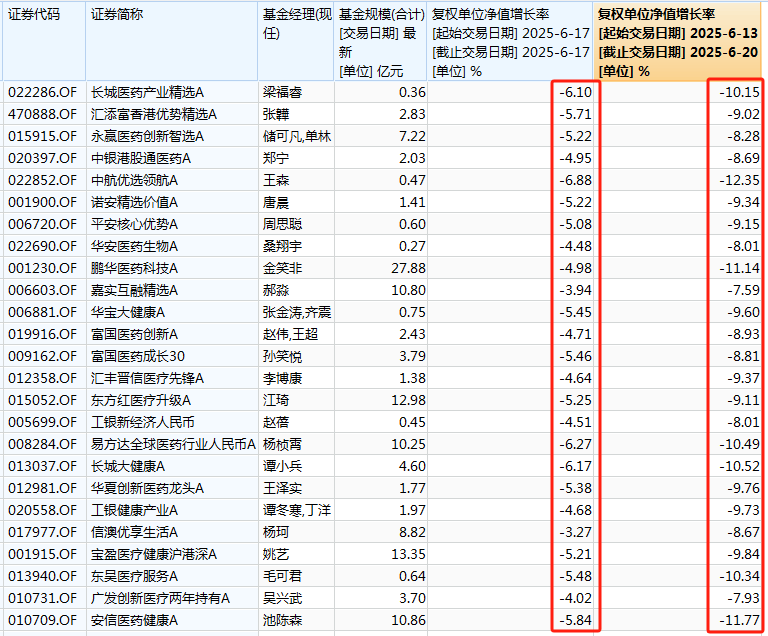This screenshot has width=768, height=636.
Task: Select fund 华夏创新医药龙头A
Action: pos(147,489)
